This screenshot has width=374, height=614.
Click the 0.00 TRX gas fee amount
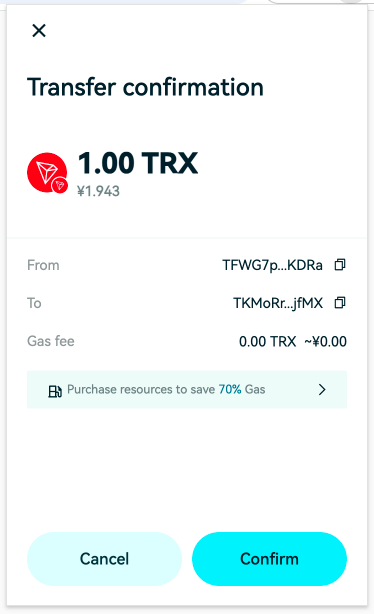pos(267,341)
